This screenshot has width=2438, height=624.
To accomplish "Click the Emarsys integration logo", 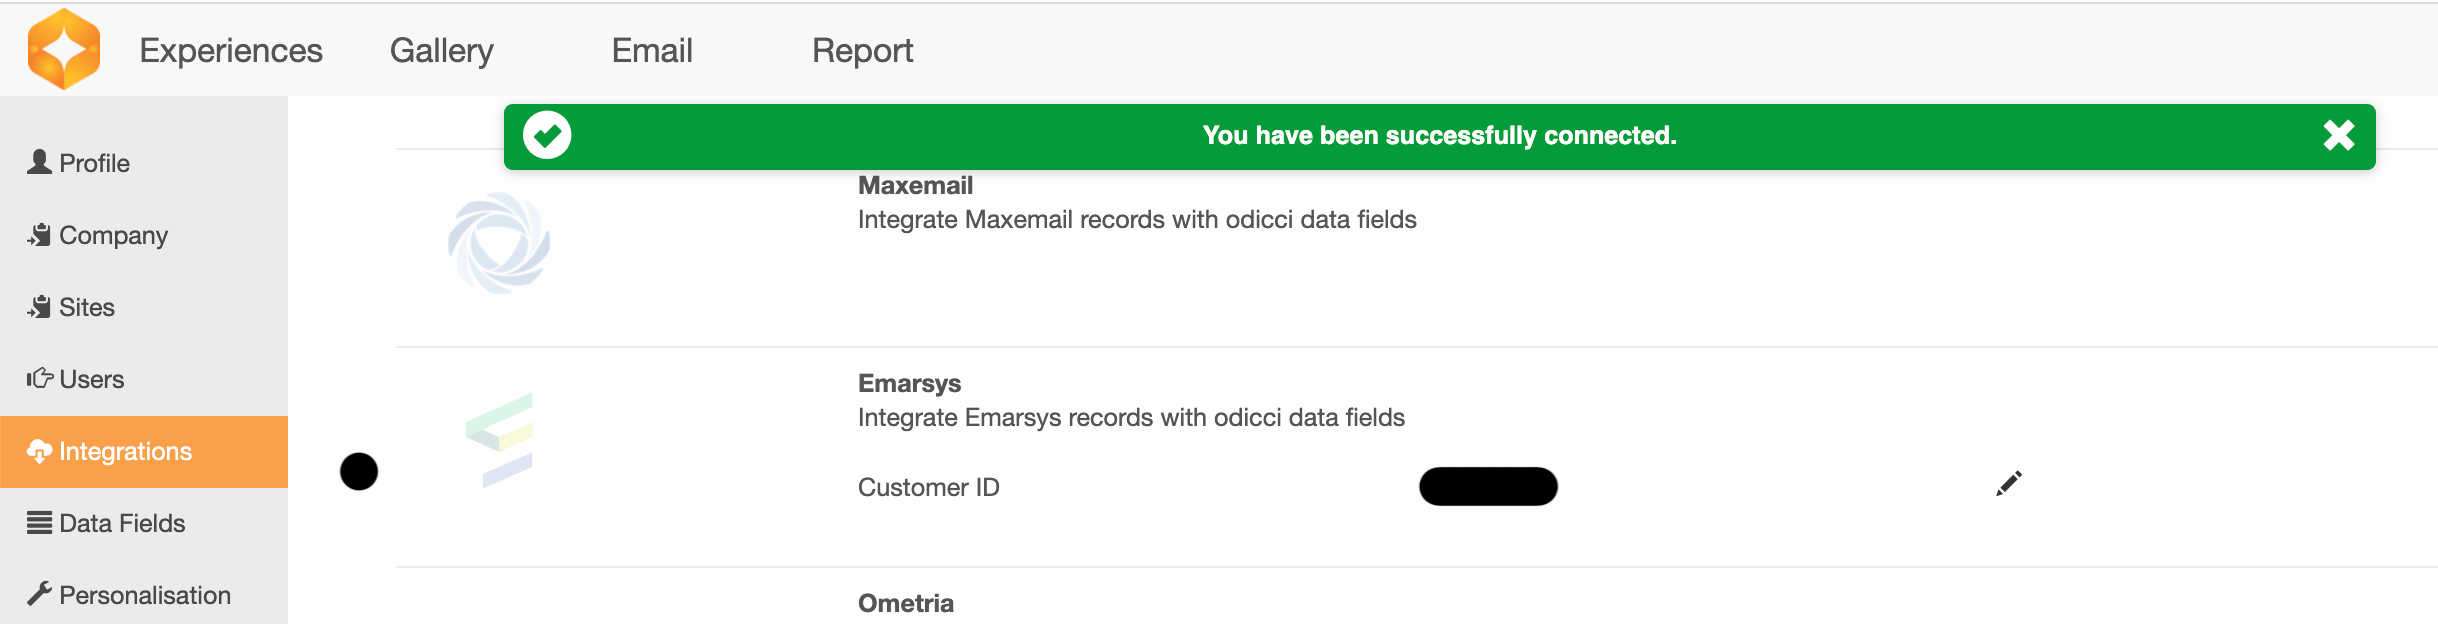I will pos(499,440).
